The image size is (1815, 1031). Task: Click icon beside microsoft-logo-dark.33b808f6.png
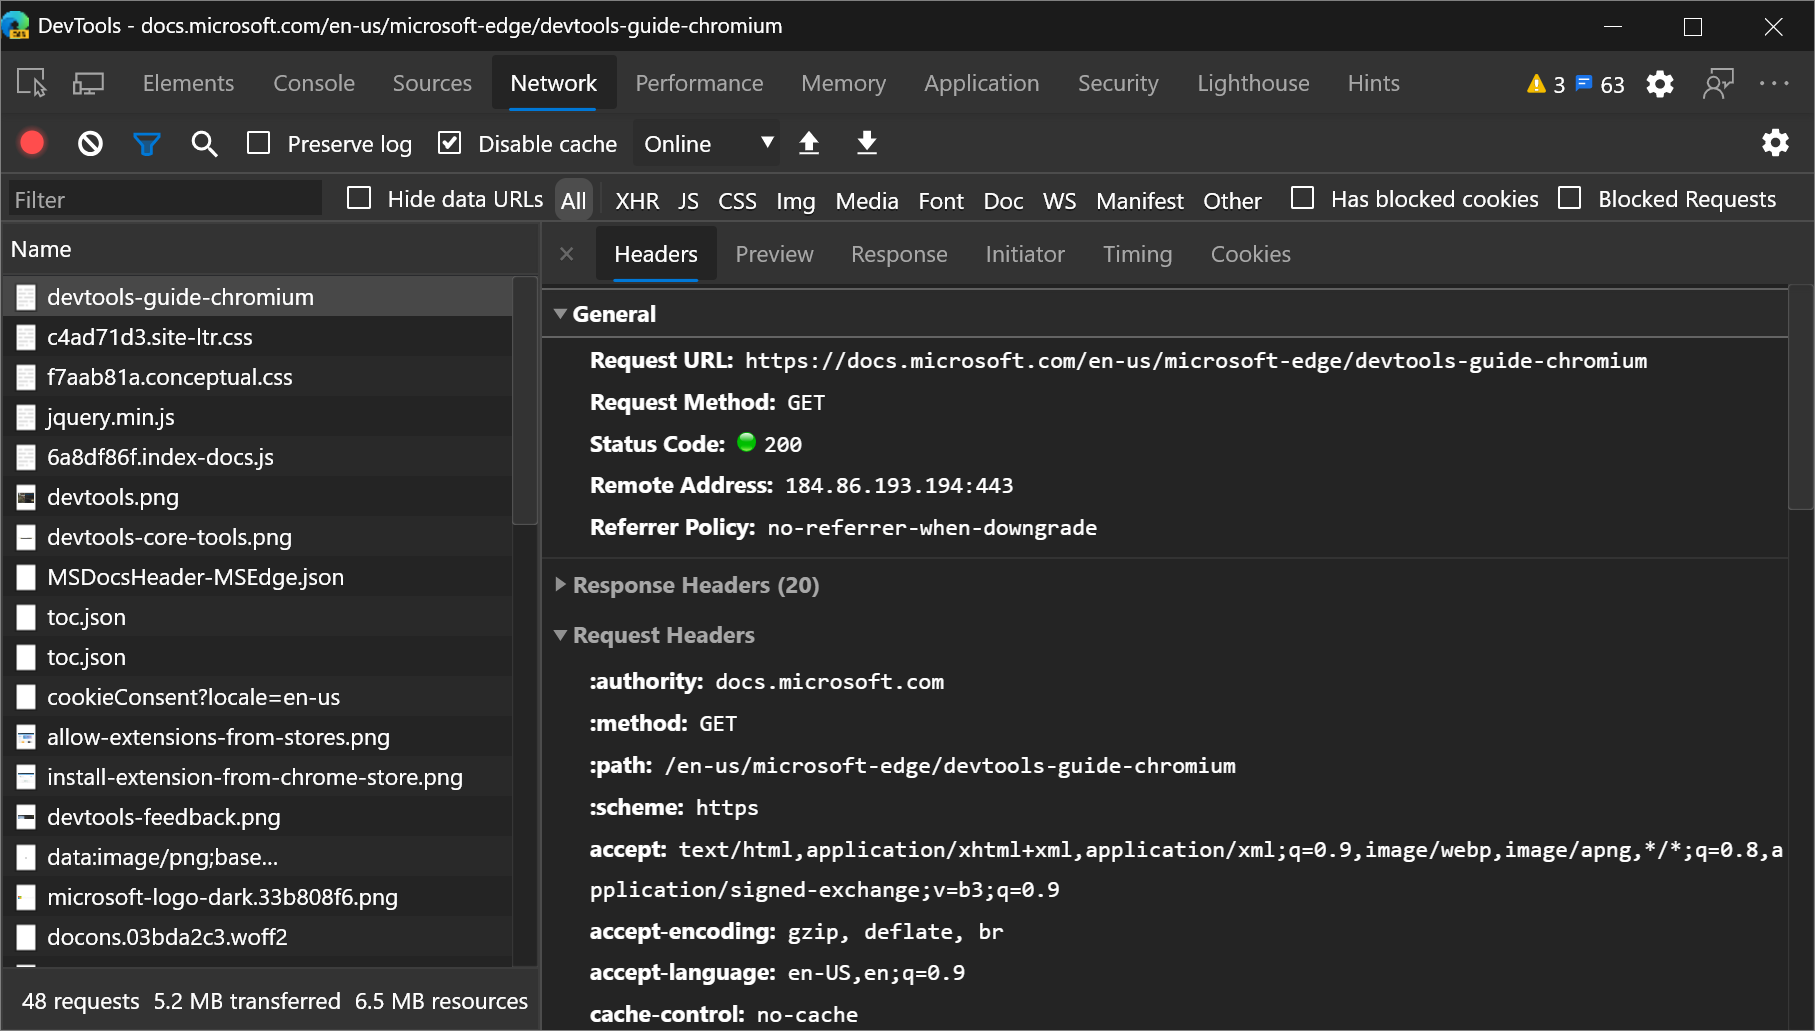click(x=26, y=897)
